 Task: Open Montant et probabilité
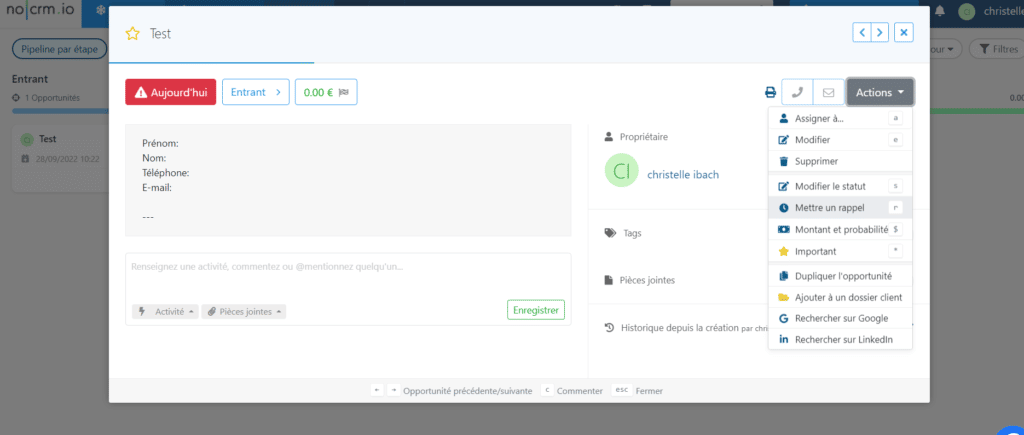pos(840,229)
